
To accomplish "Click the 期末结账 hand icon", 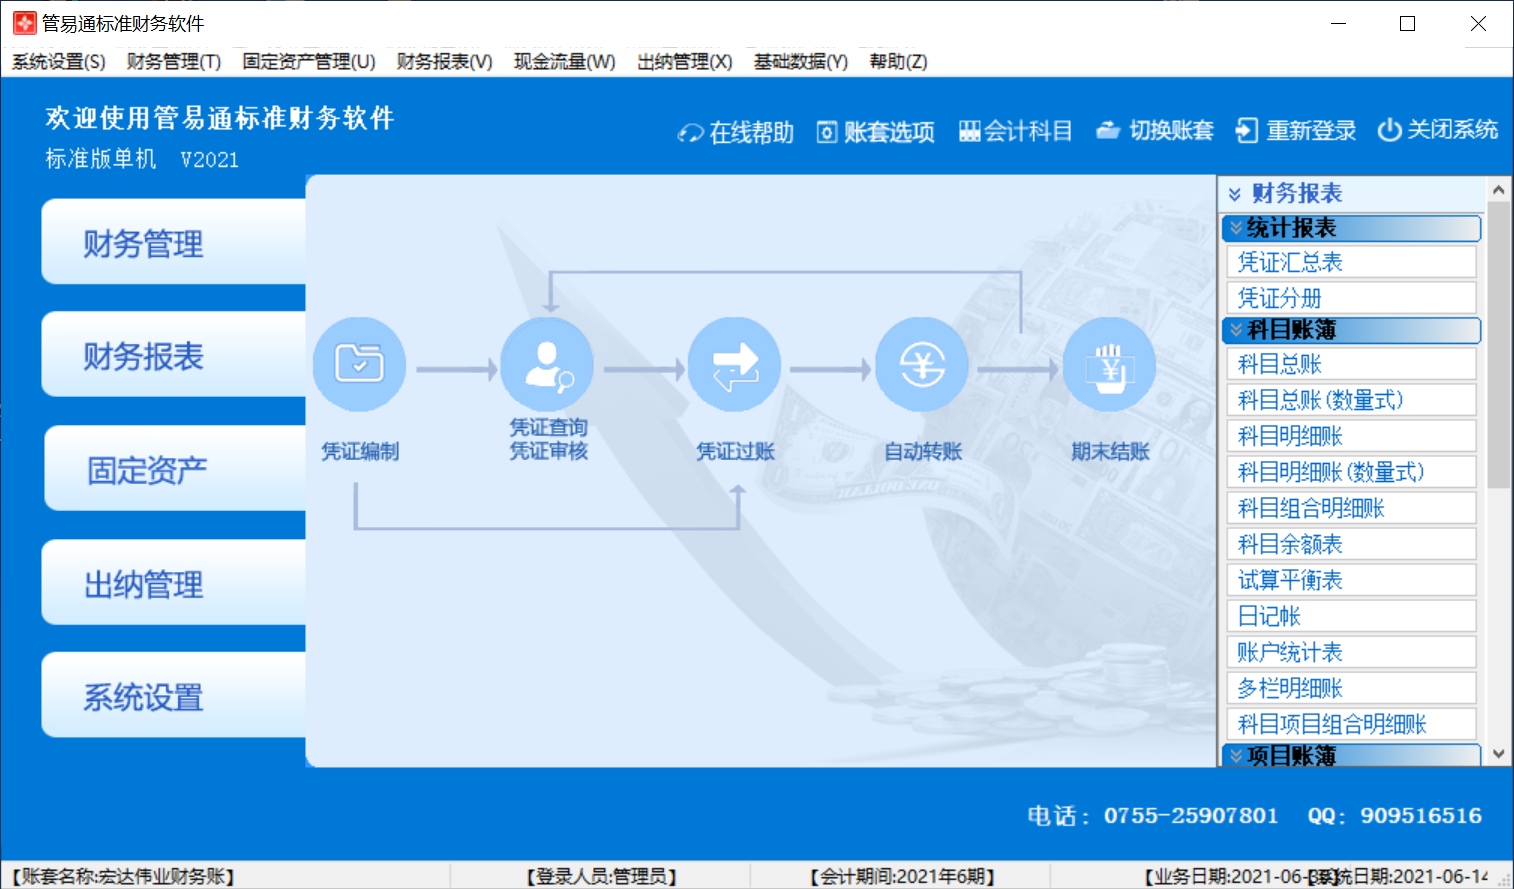I will click(1109, 364).
